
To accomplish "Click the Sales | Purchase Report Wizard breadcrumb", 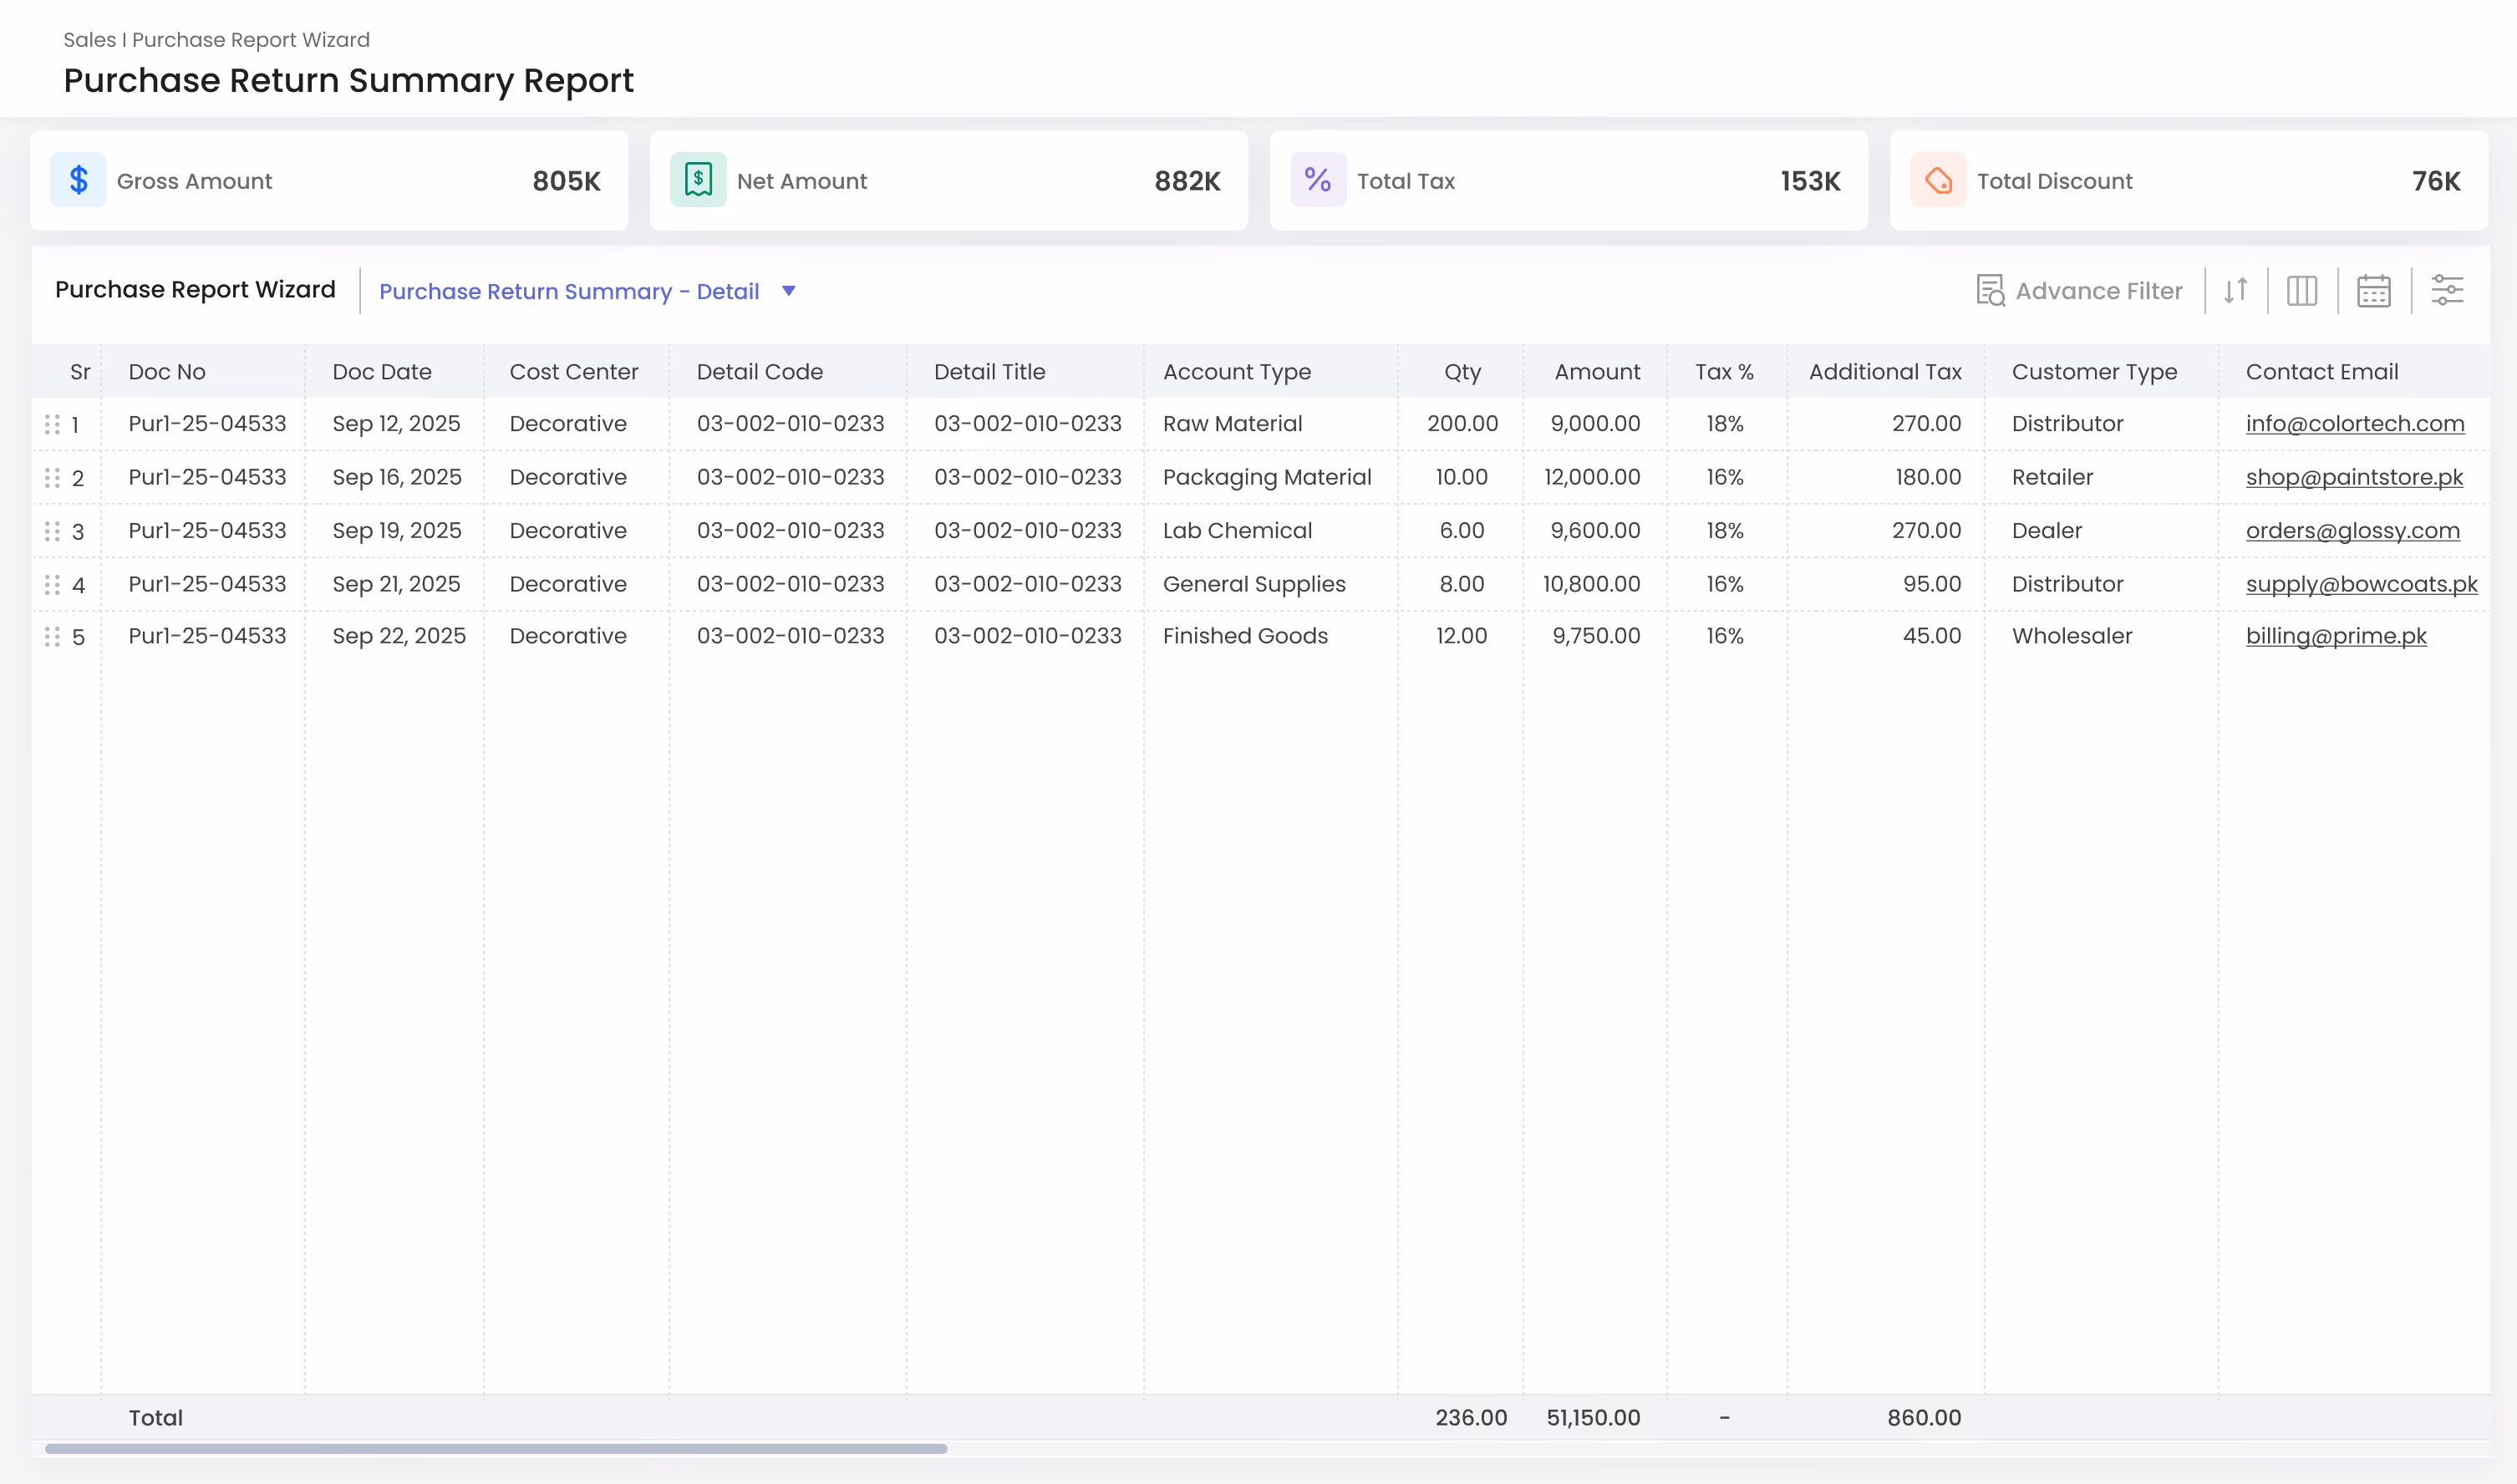I will pyautogui.click(x=217, y=40).
